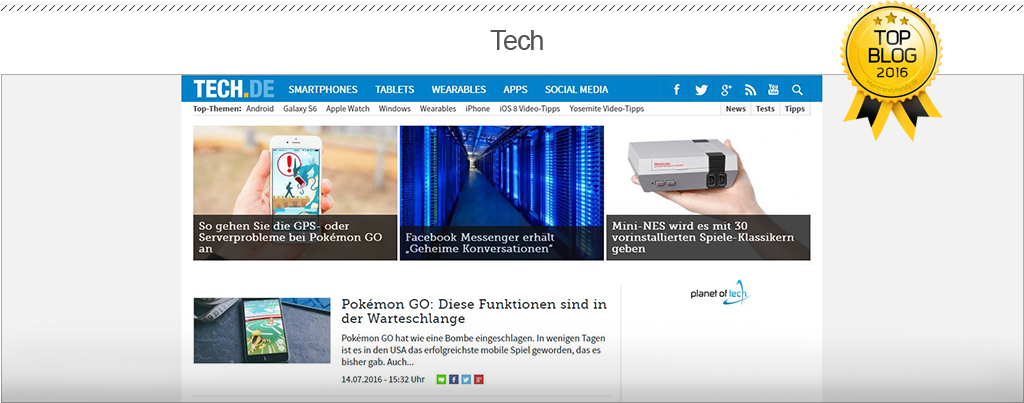Open the Apps menu
1024x403 pixels.
click(515, 89)
